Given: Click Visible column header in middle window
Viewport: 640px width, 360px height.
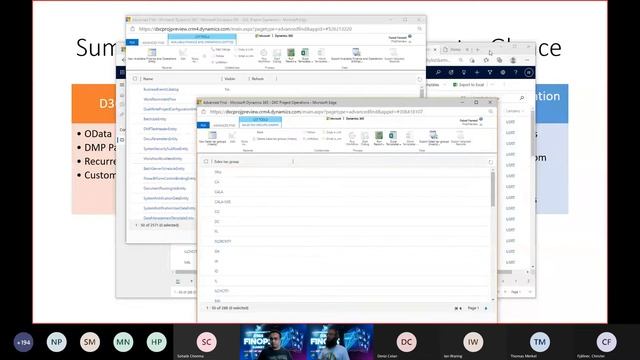Looking at the screenshot, I should [230, 79].
